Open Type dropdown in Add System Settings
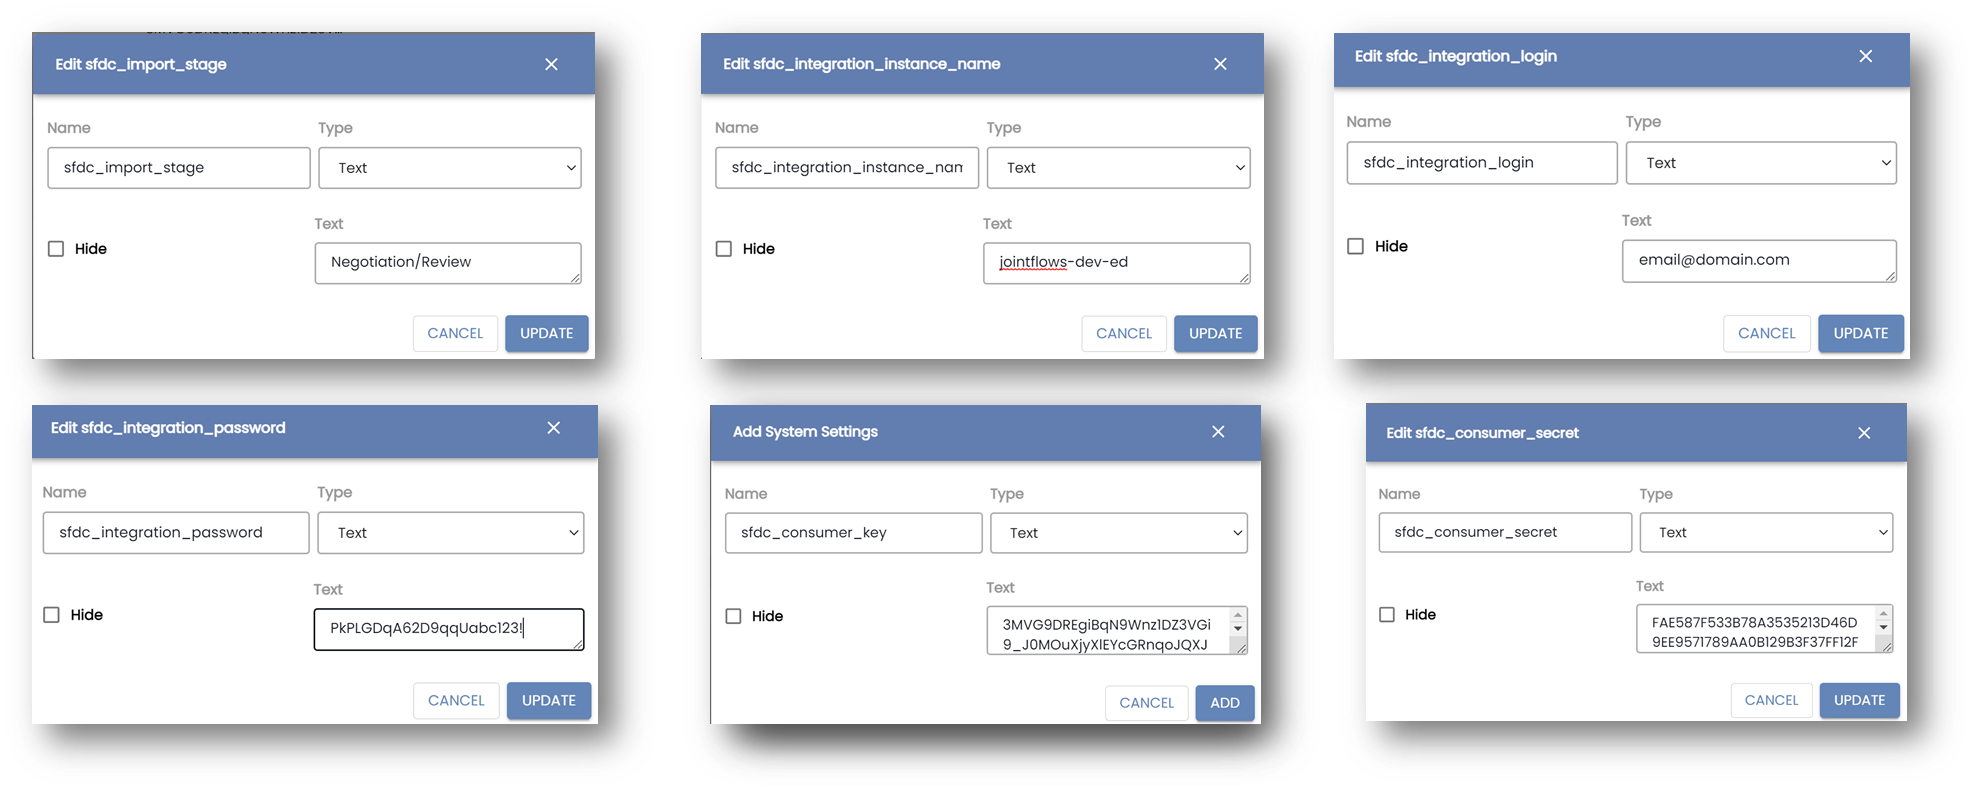This screenshot has height=789, width=1975. point(1118,533)
